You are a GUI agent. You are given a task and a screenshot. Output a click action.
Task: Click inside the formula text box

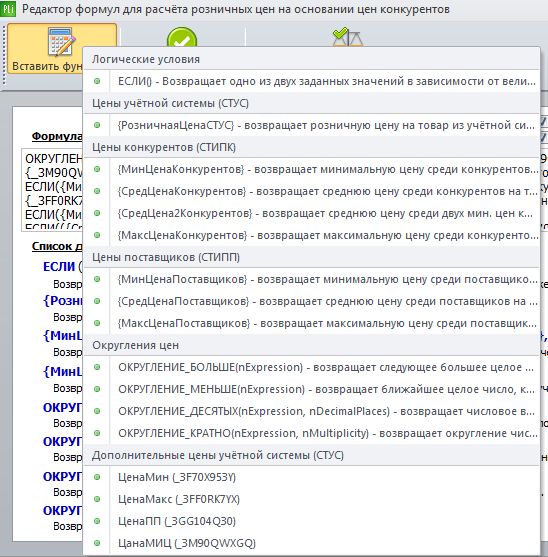click(52, 190)
